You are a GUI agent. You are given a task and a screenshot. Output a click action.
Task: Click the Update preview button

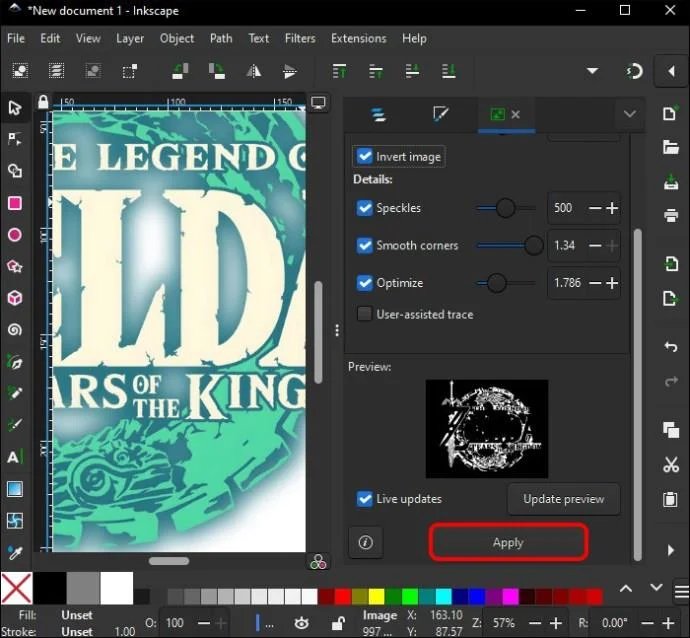pyautogui.click(x=564, y=499)
